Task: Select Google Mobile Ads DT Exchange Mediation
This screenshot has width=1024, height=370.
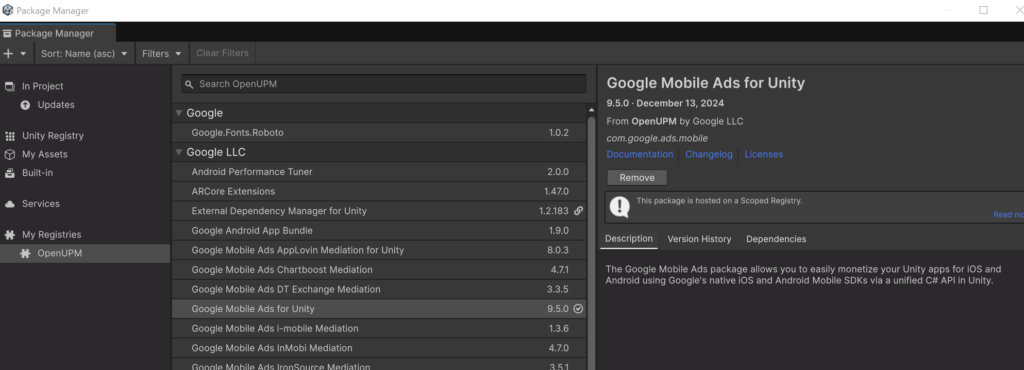Action: tap(379, 289)
